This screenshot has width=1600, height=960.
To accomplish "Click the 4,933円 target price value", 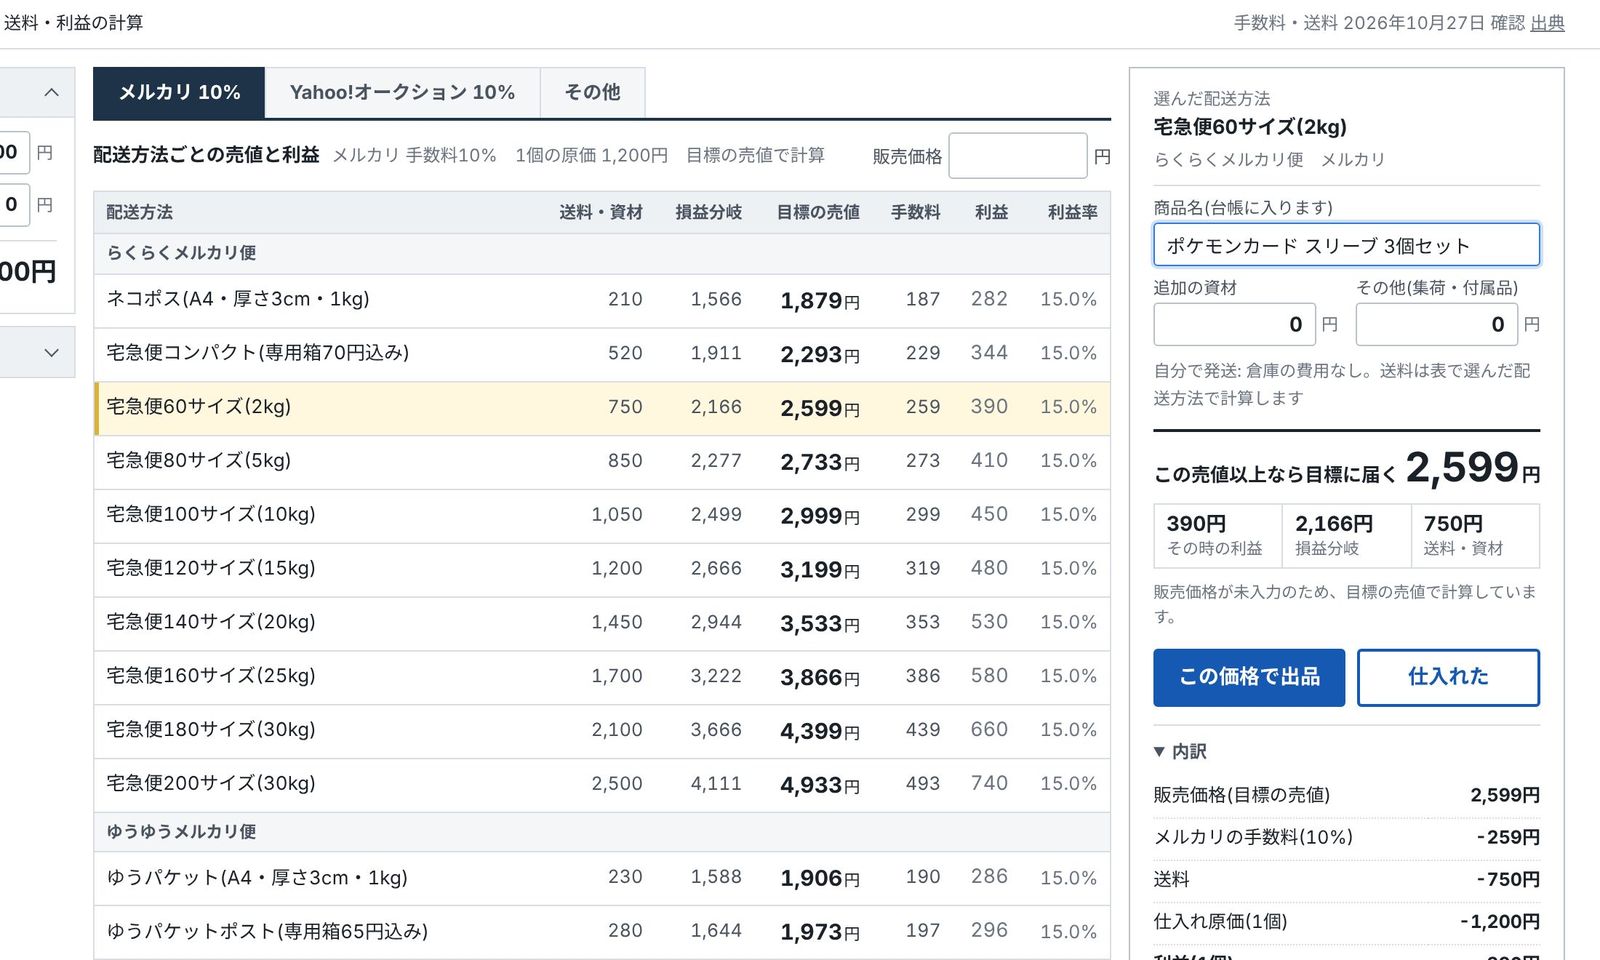I will [x=820, y=785].
